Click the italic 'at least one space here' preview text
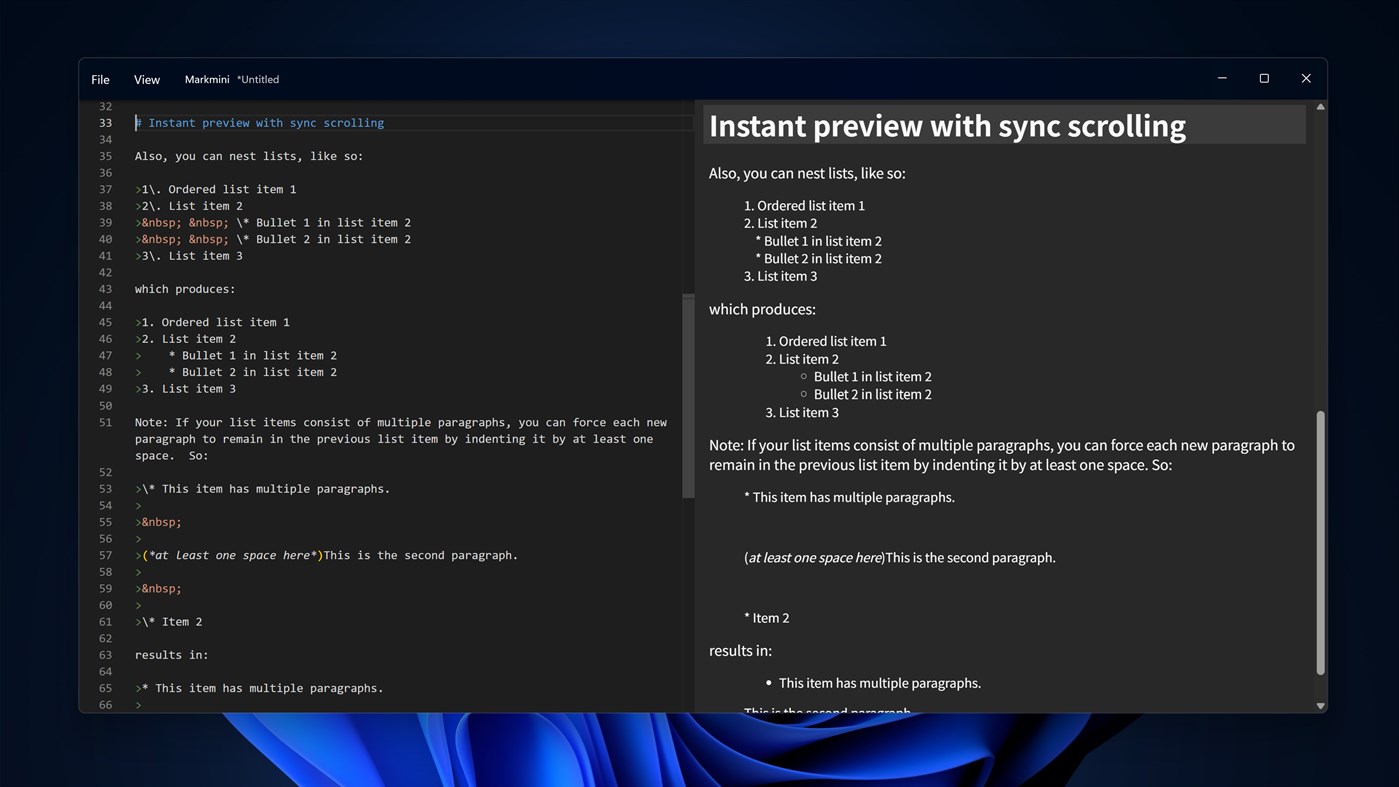The width and height of the screenshot is (1399, 787). coord(814,557)
